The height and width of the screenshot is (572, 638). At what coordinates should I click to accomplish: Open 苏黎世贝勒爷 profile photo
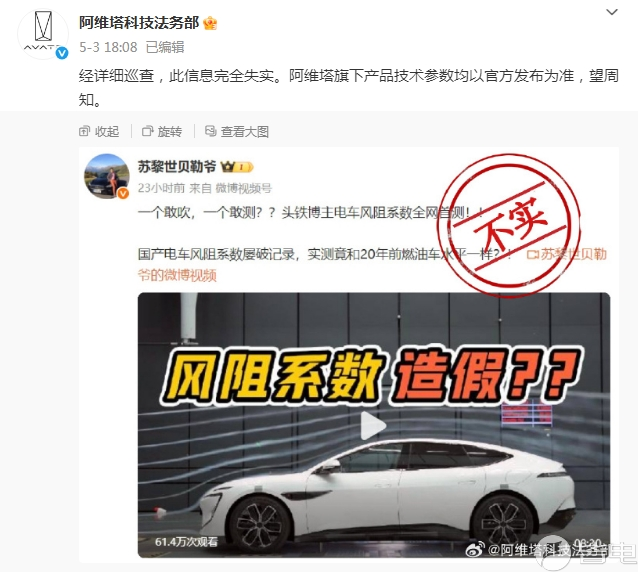(107, 176)
